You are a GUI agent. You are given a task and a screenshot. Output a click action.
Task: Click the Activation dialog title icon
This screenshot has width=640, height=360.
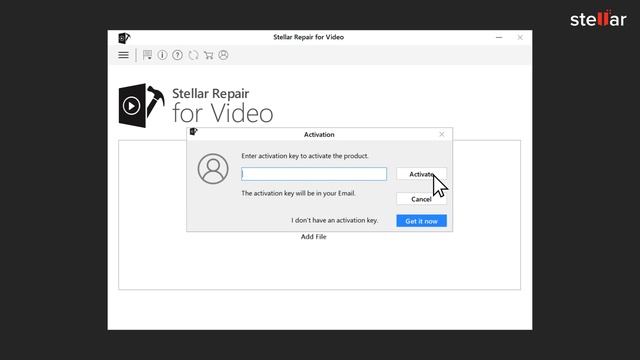coord(193,131)
